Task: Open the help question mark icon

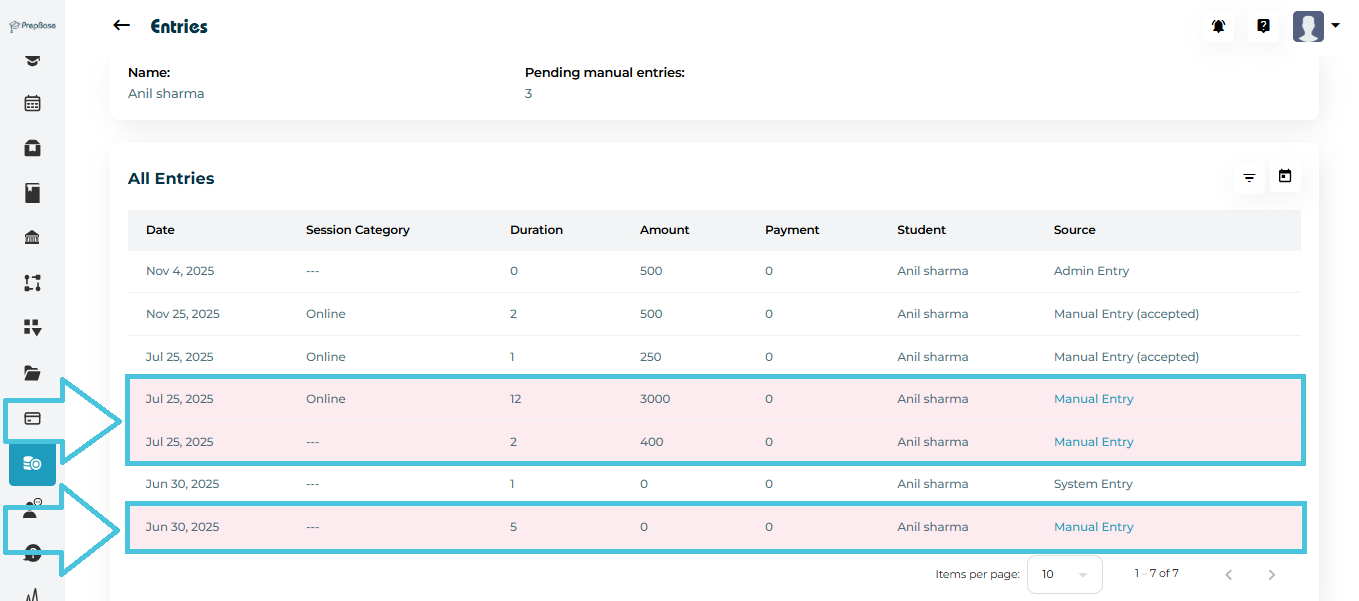Action: pos(1263,27)
